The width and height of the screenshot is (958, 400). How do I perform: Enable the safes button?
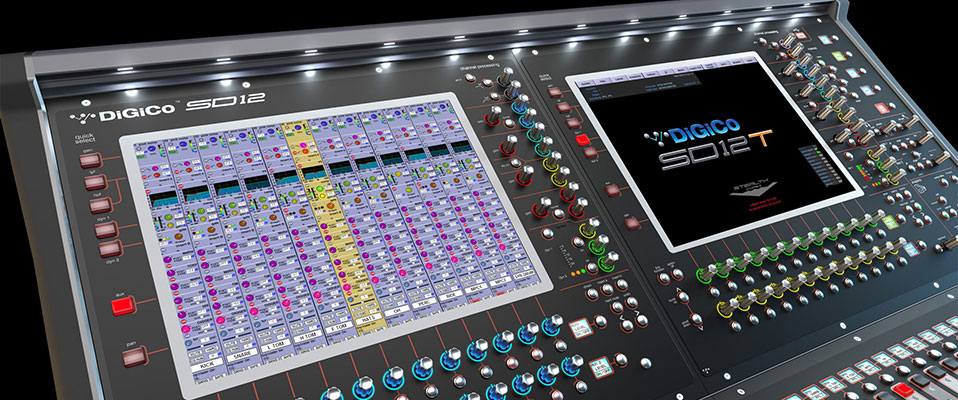pos(632,302)
